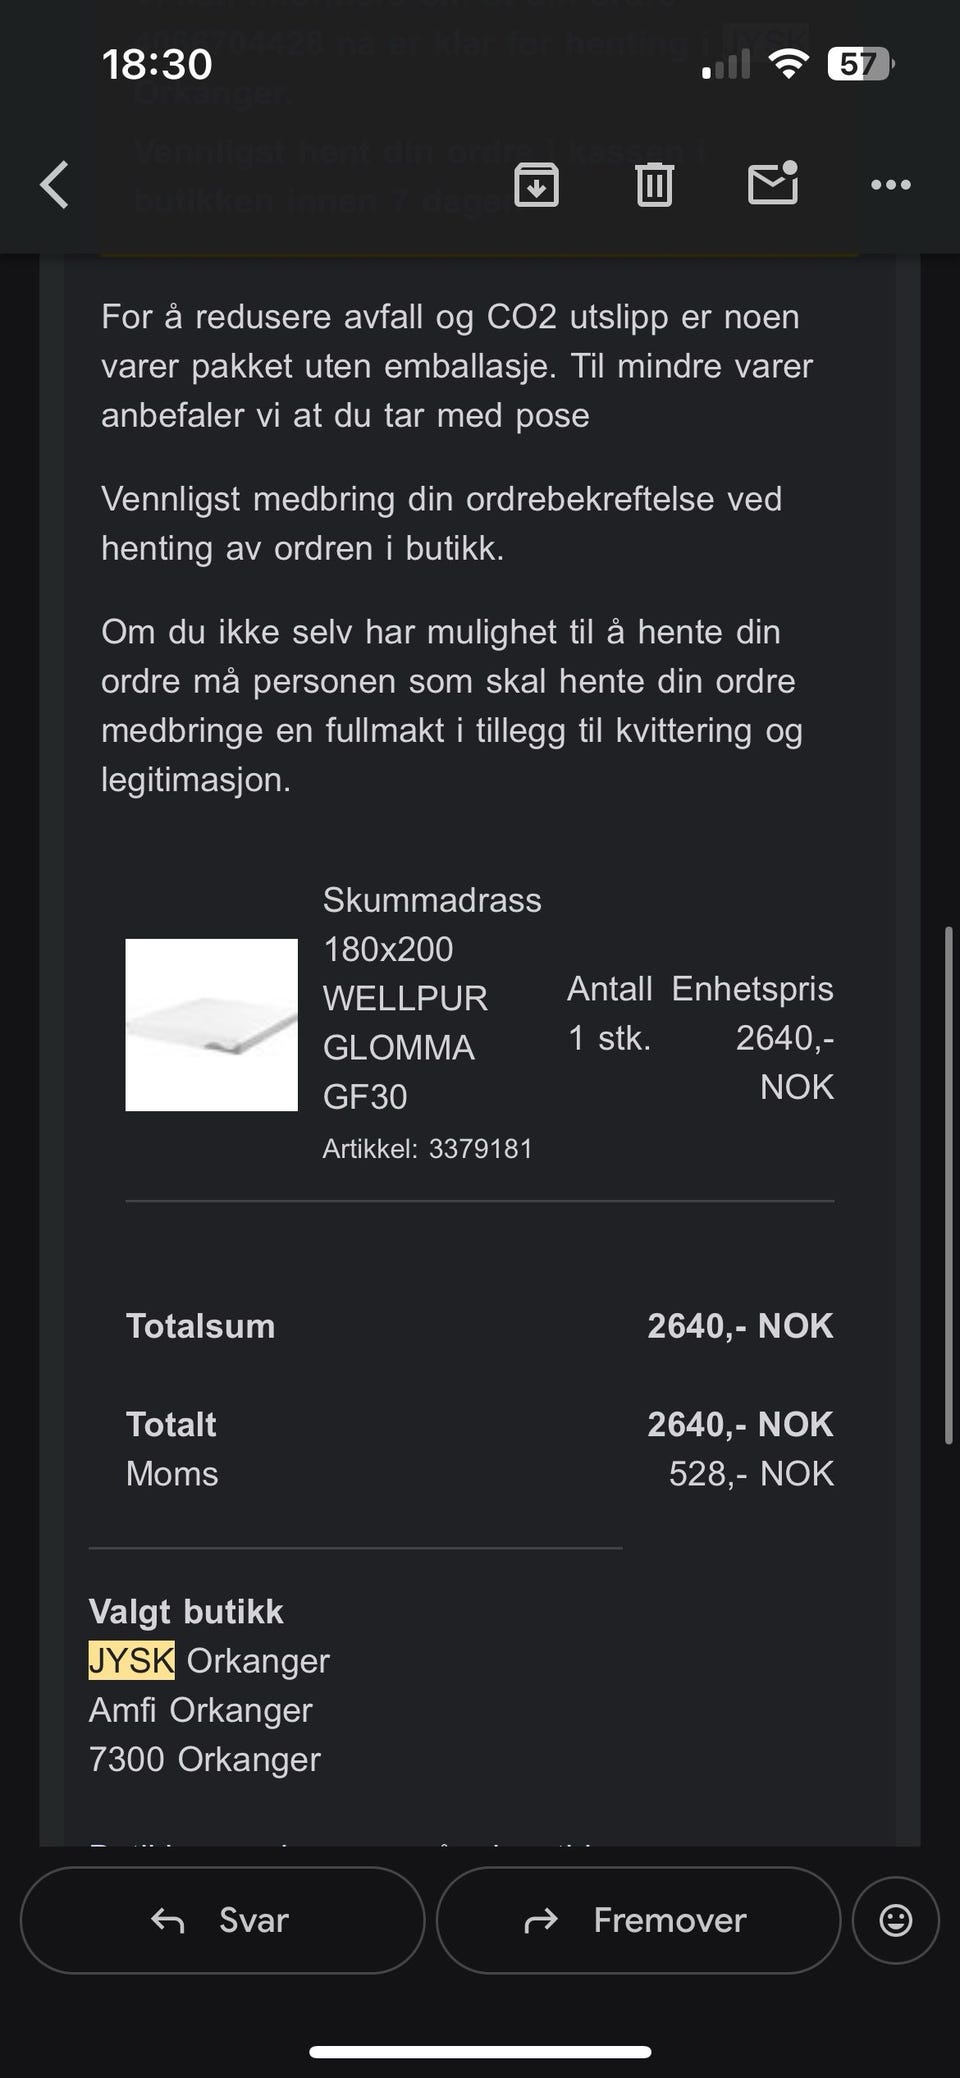Delete the email using the trash icon

[654, 185]
